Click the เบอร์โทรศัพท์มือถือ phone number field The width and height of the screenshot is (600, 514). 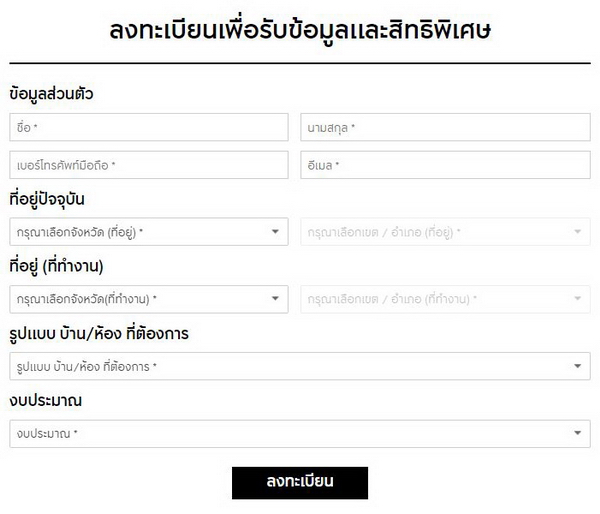(148, 164)
